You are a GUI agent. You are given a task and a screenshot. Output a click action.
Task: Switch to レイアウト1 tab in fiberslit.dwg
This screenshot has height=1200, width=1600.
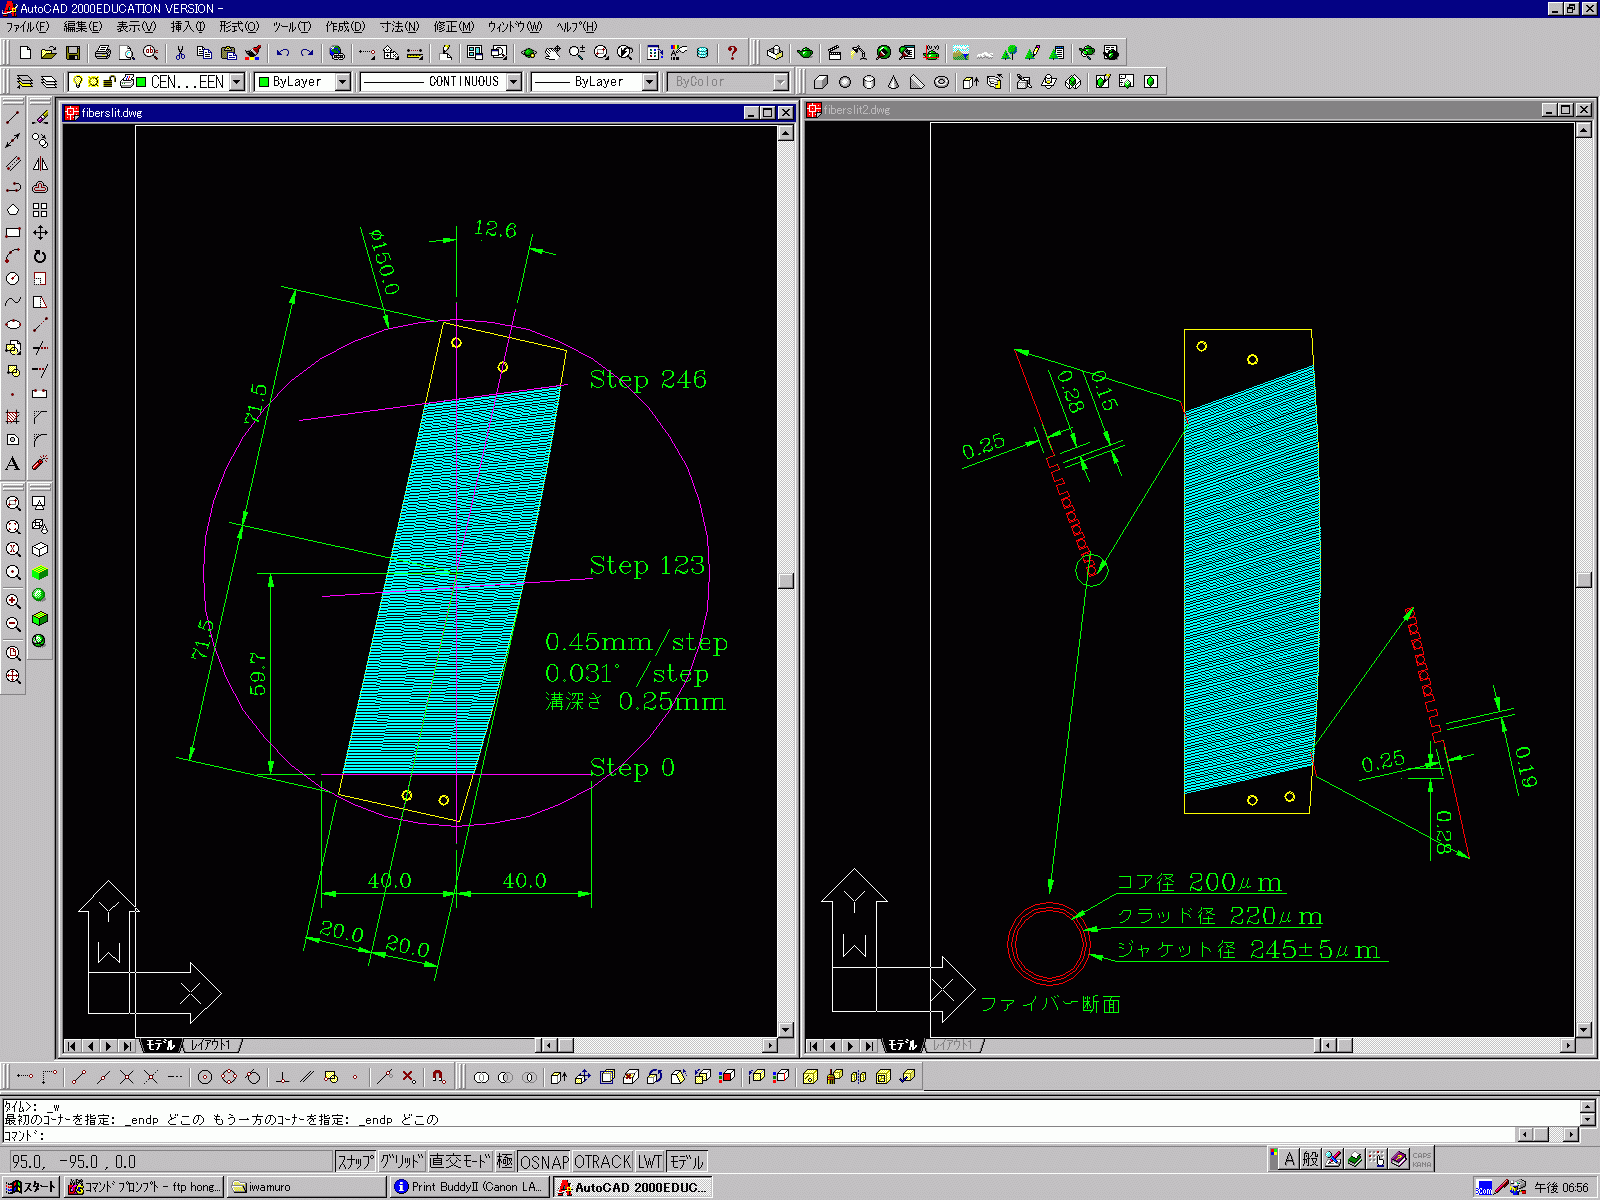pyautogui.click(x=211, y=1046)
